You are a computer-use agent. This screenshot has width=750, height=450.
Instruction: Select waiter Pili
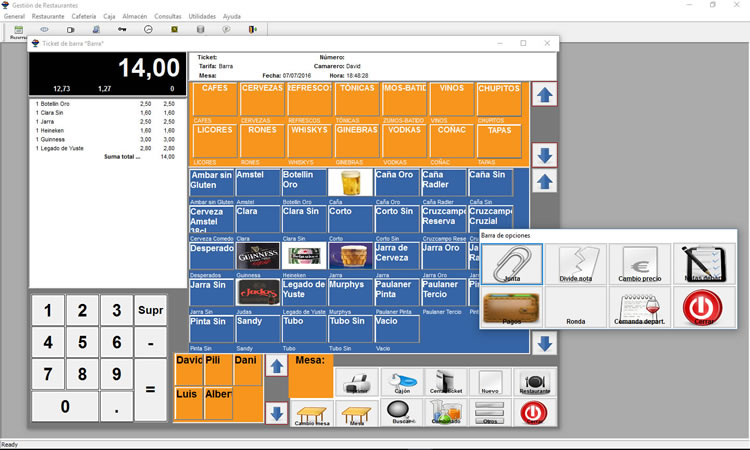(218, 369)
